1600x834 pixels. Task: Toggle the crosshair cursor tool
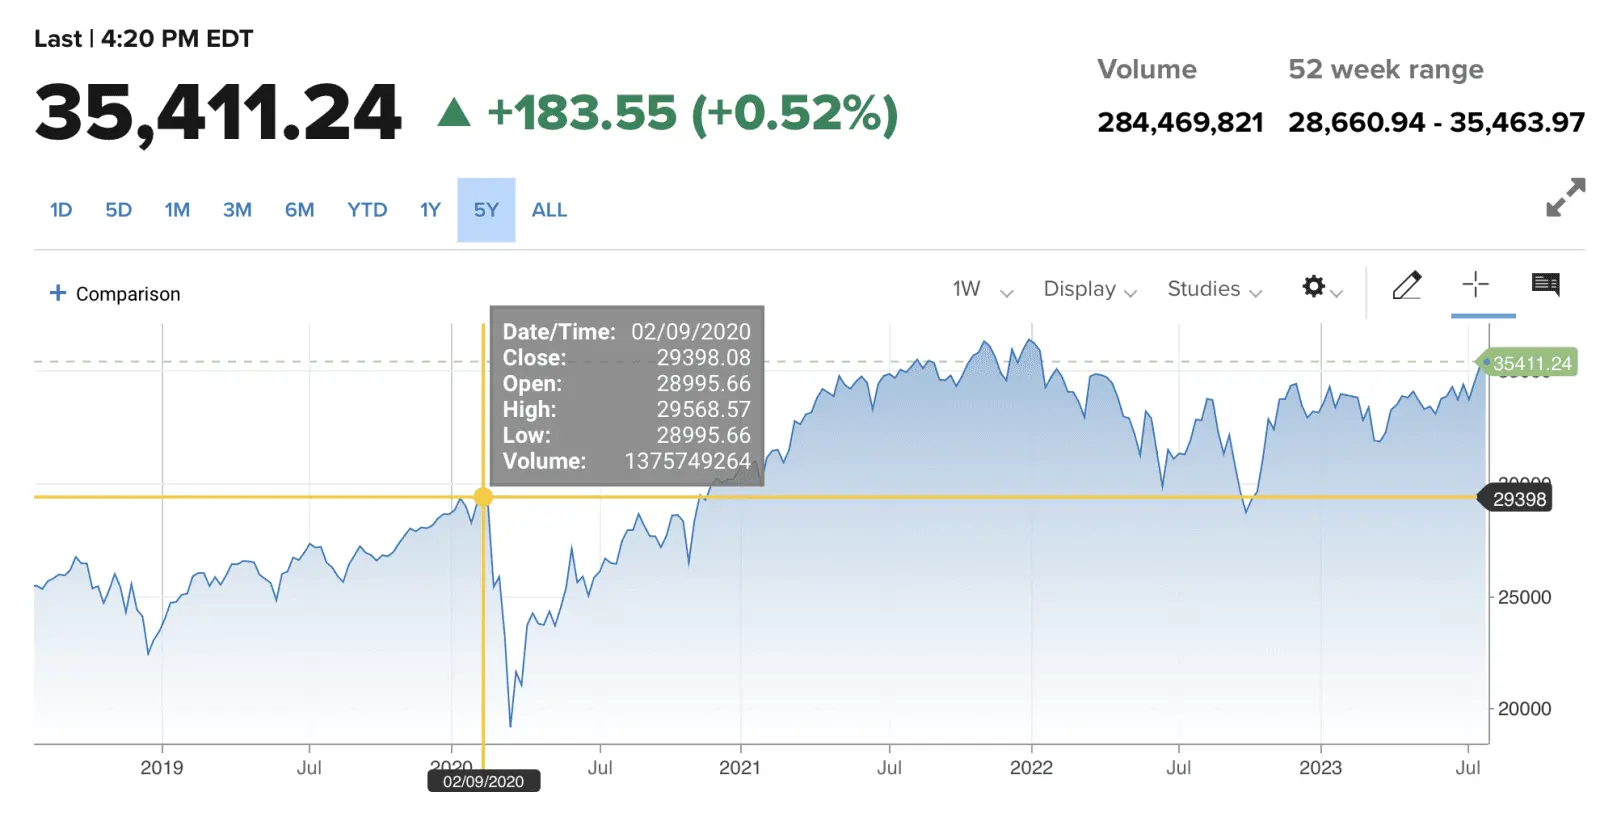1476,285
